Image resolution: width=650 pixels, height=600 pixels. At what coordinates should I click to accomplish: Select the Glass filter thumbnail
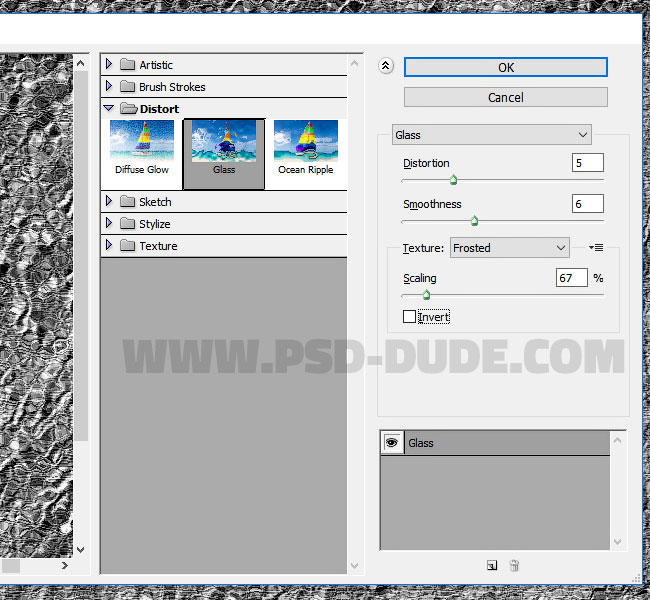(224, 153)
